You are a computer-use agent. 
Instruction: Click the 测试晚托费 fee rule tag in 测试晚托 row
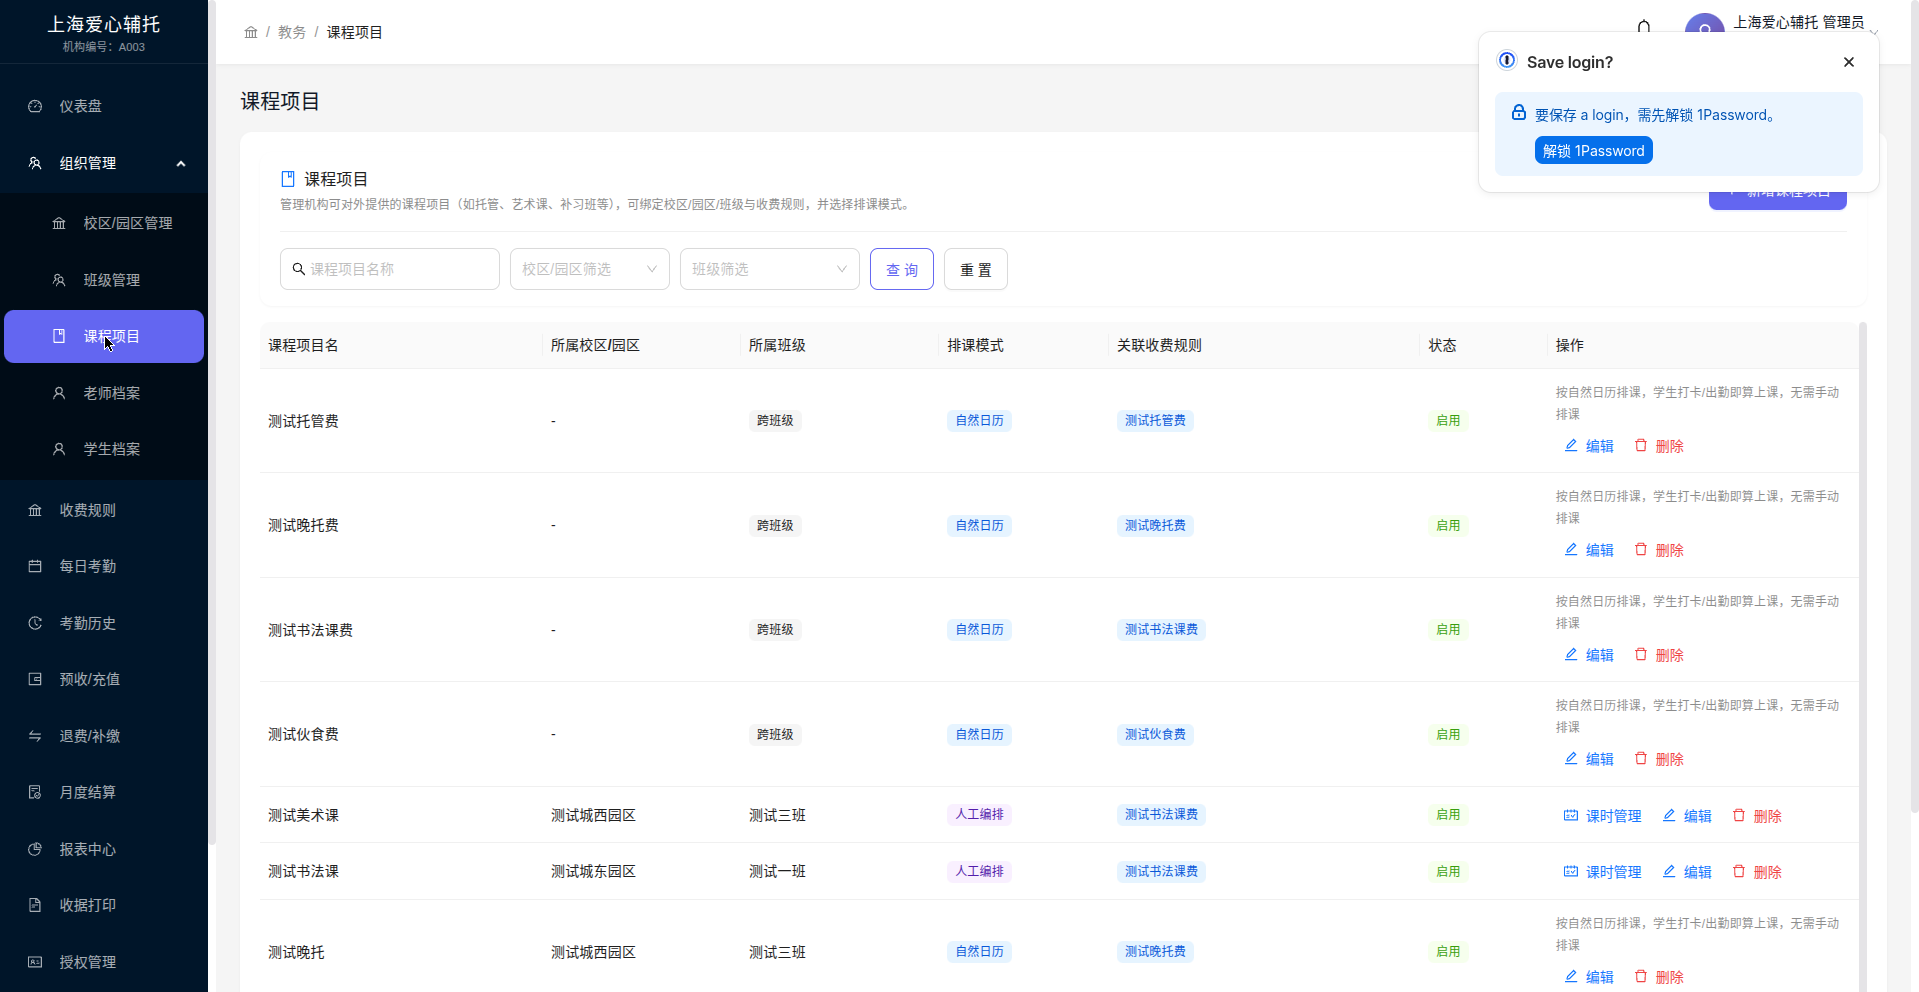coord(1155,951)
